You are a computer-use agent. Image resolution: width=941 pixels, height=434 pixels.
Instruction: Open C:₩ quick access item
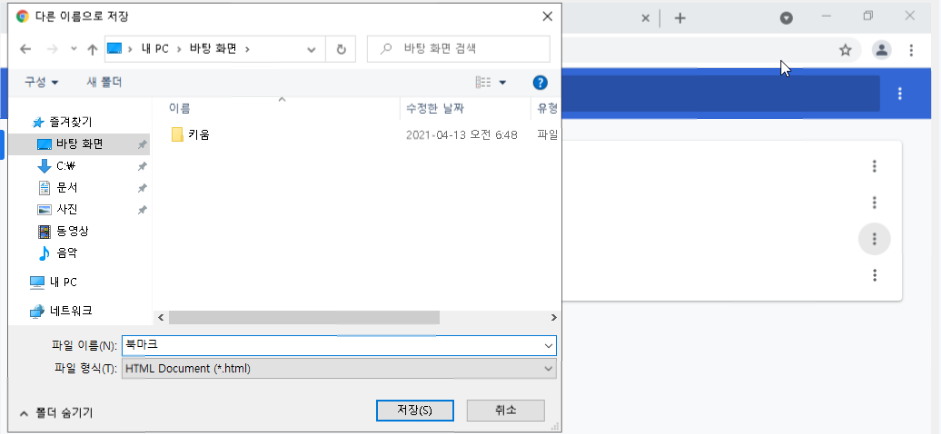click(x=68, y=166)
